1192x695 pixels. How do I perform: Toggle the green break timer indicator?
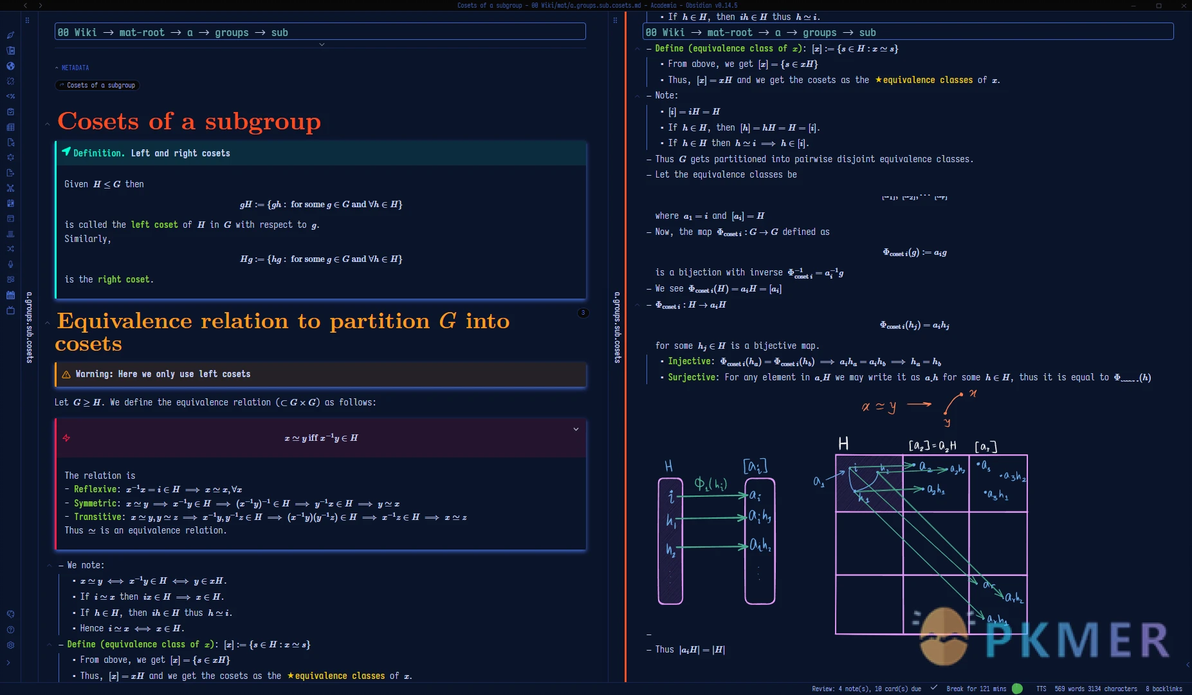(1017, 688)
